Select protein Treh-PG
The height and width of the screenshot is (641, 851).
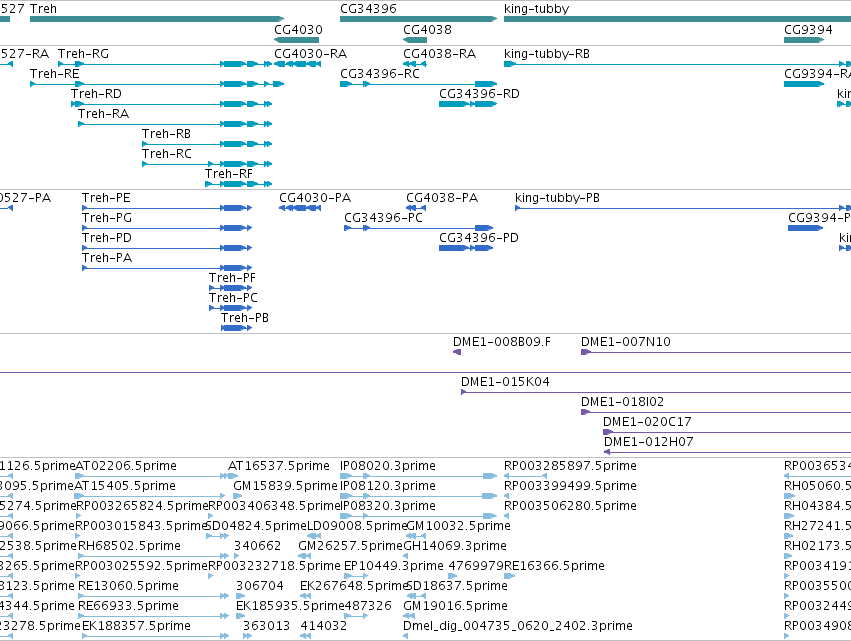[x=167, y=228]
